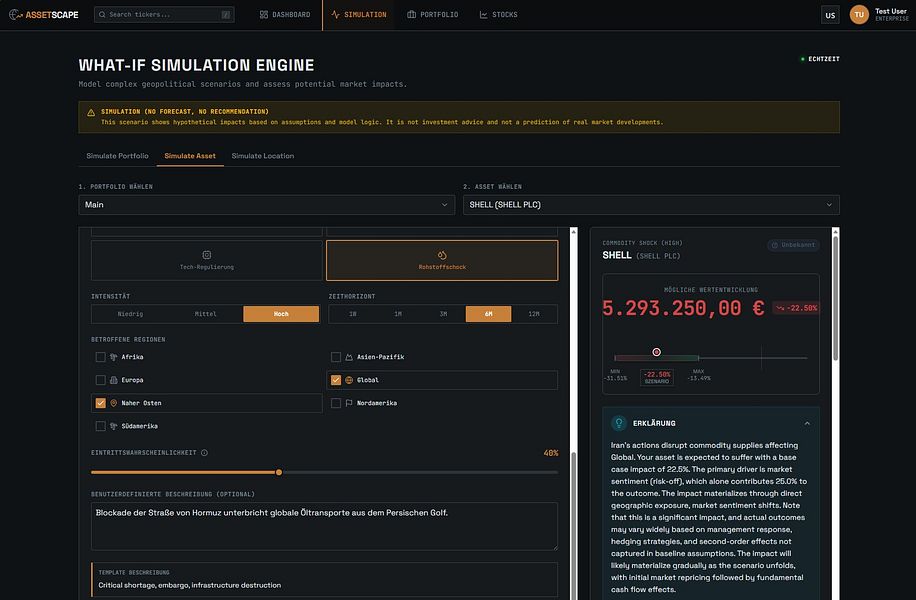Click the Test User Enterprise account name
Viewport: 916px width, 600px height.
tap(891, 15)
